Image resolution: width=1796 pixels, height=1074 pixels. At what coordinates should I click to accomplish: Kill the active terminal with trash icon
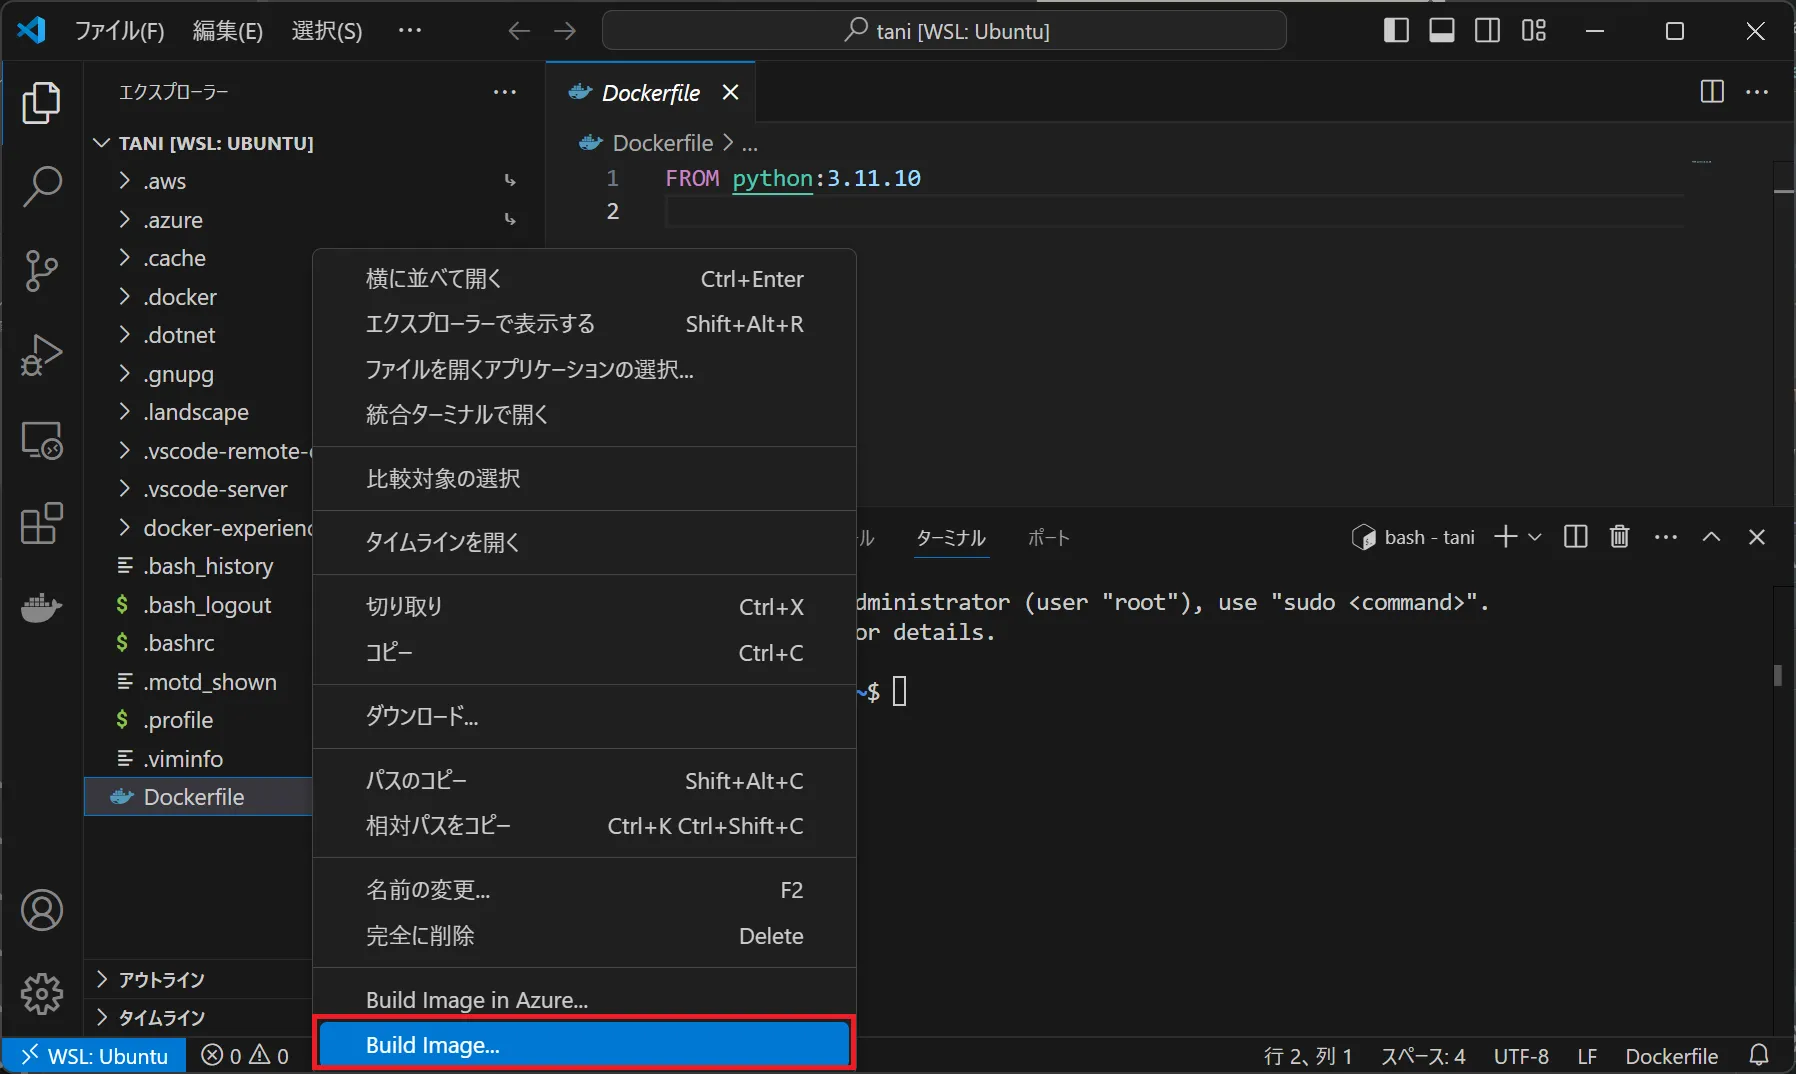(x=1619, y=537)
